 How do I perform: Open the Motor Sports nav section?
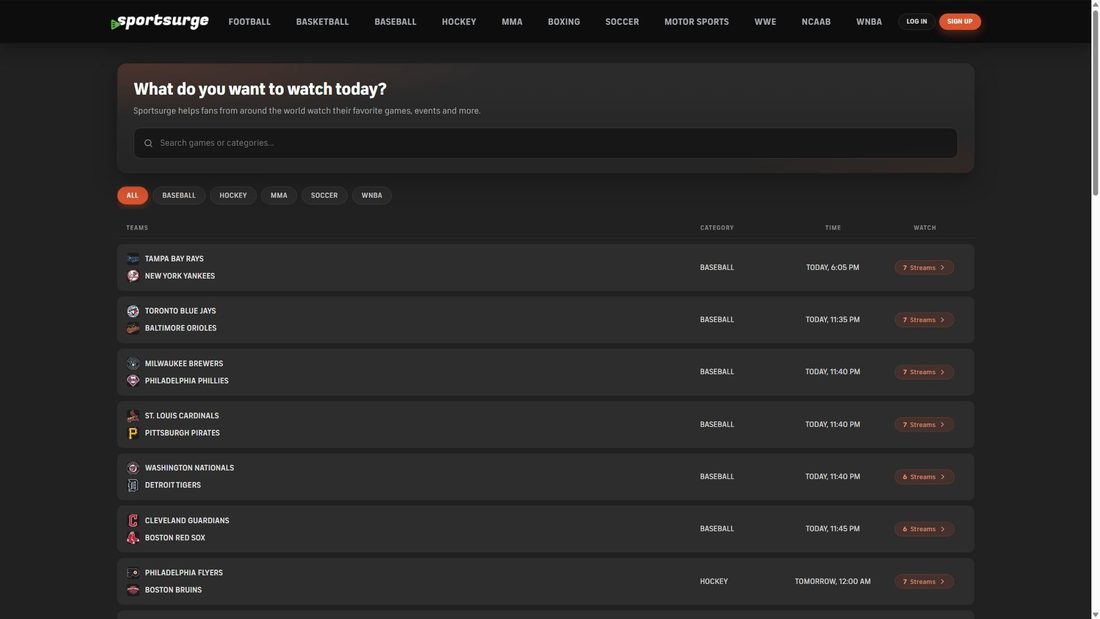(x=696, y=22)
